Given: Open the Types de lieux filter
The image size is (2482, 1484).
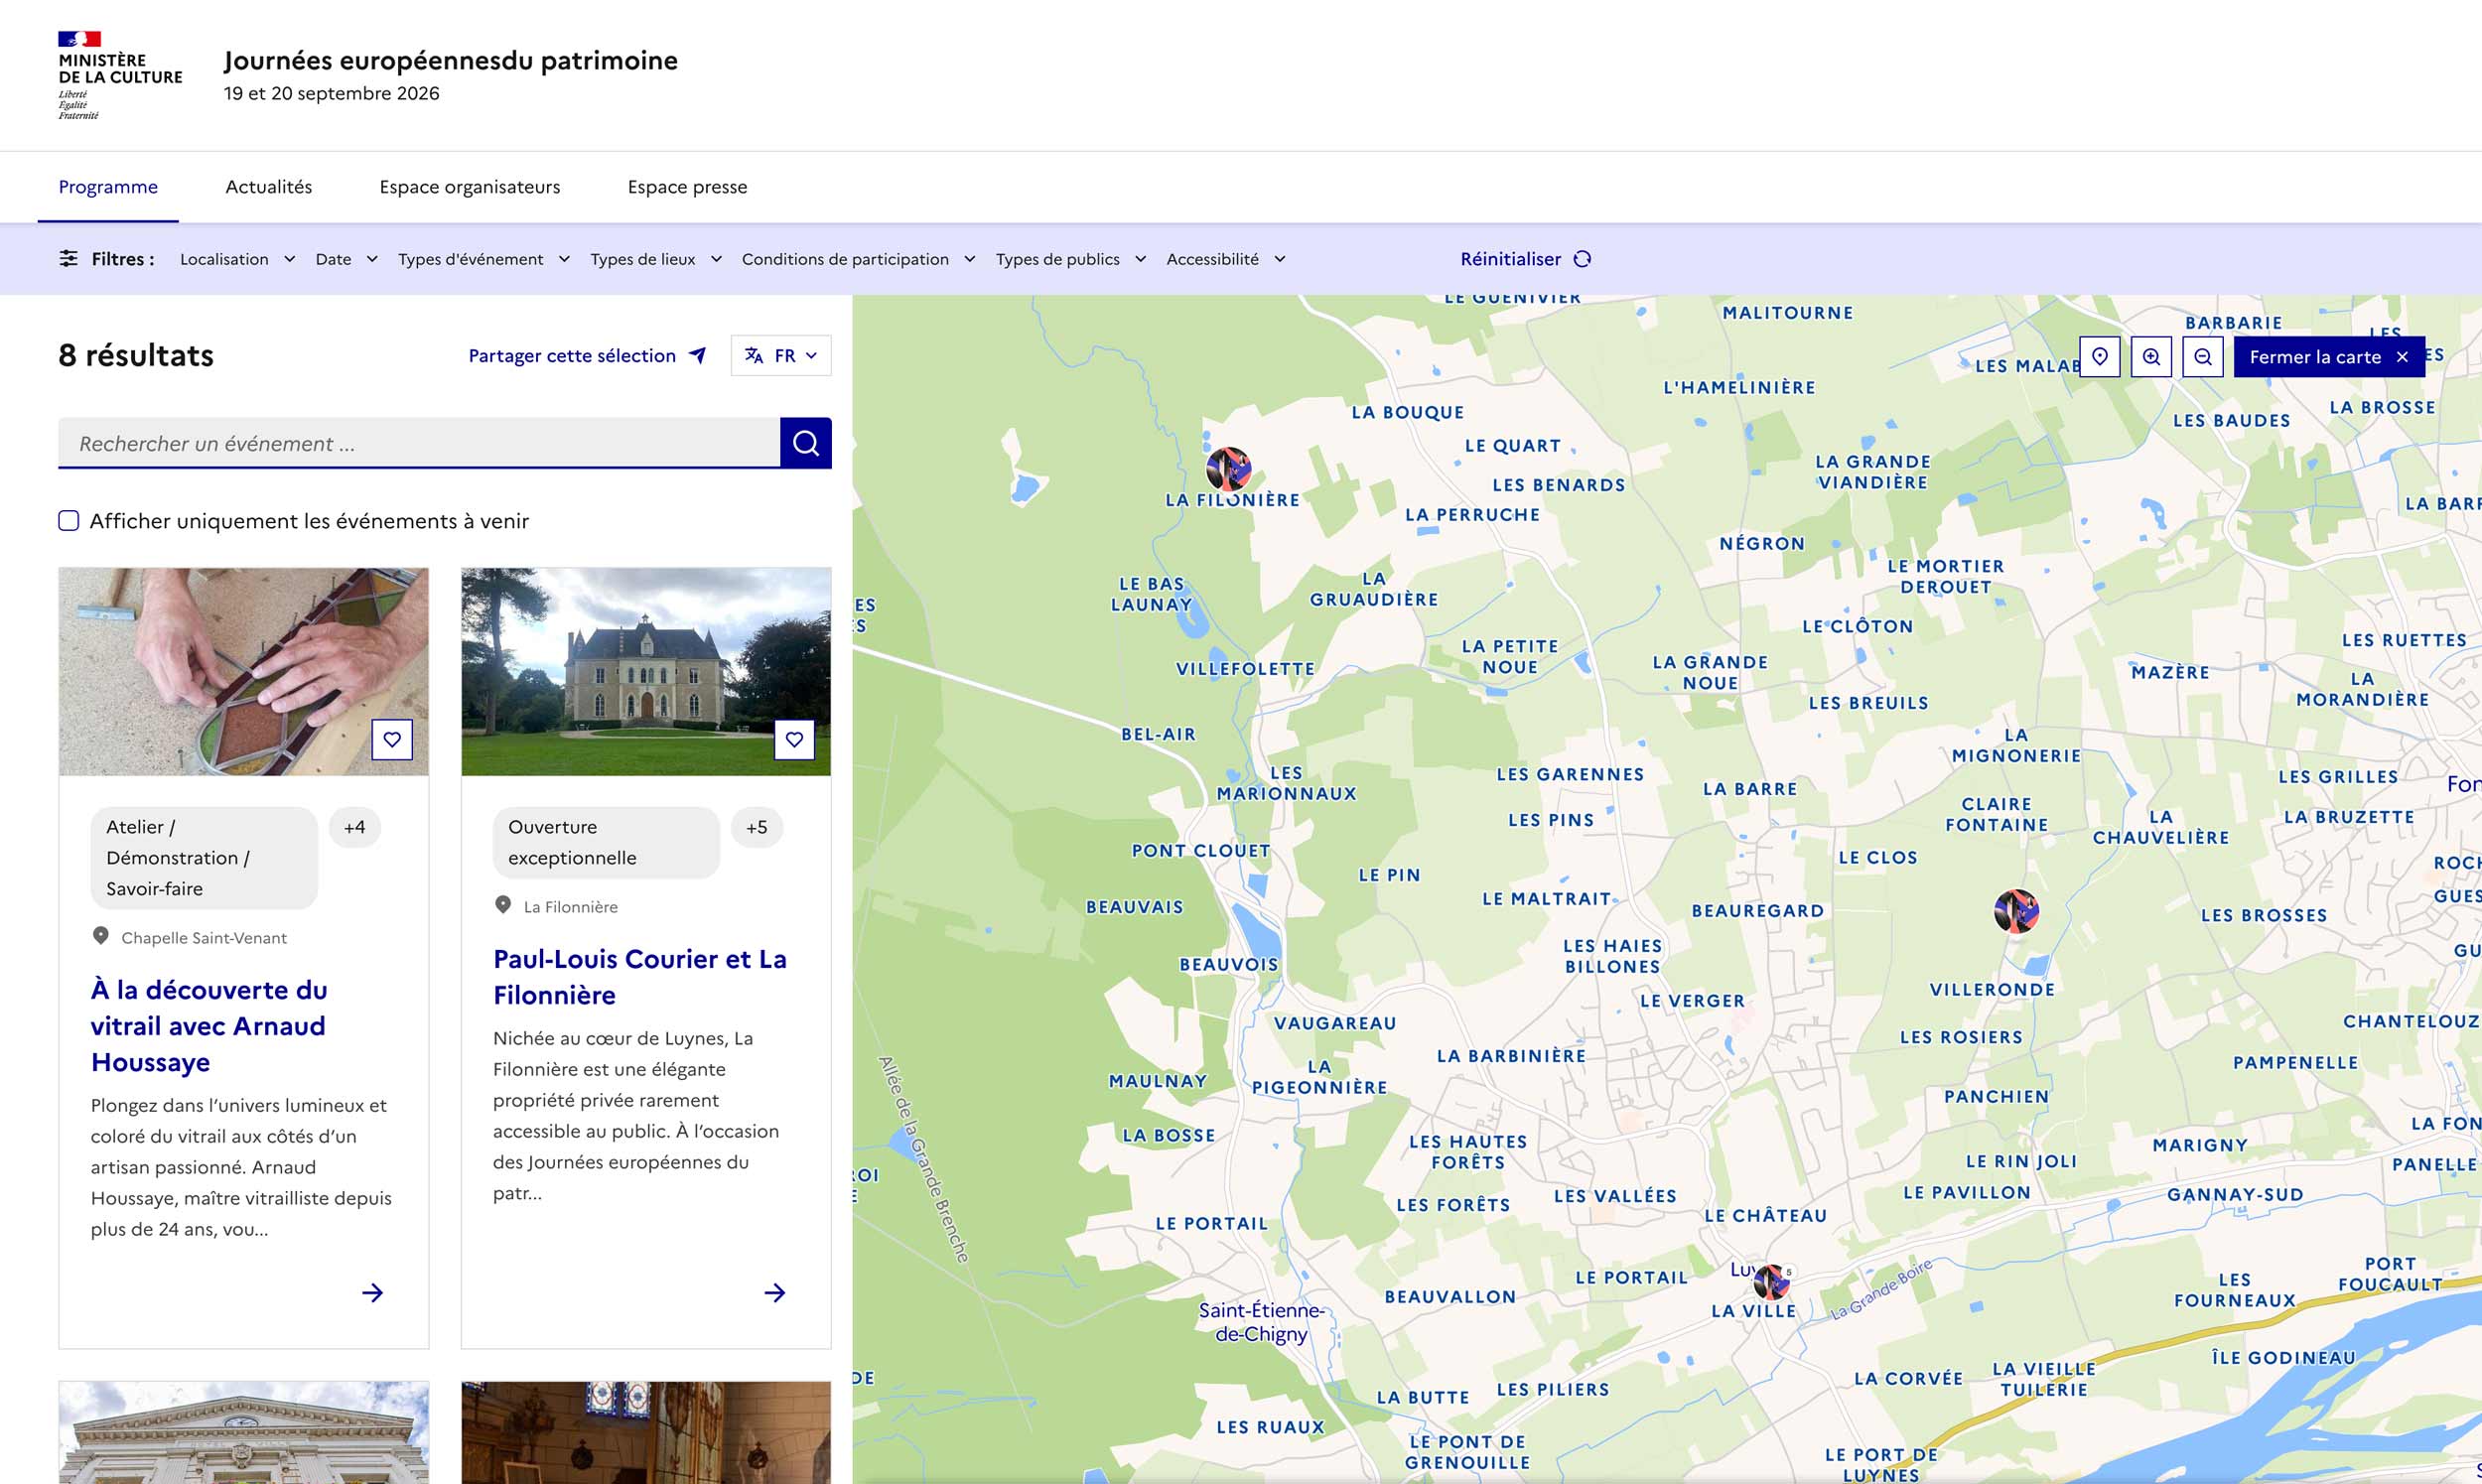Looking at the screenshot, I should pyautogui.click(x=656, y=259).
